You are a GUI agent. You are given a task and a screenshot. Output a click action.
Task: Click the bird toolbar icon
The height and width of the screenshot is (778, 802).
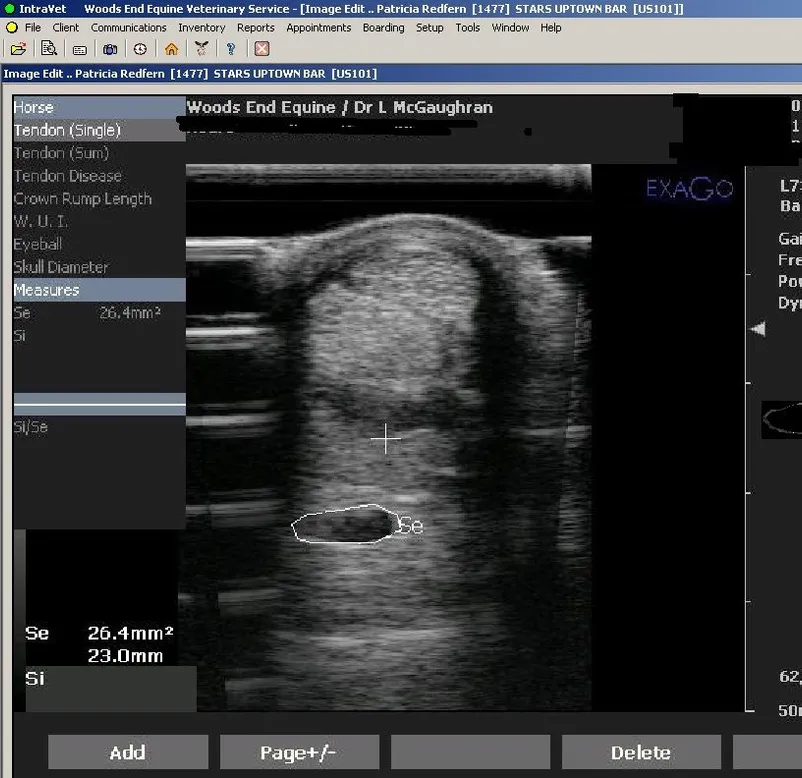coord(201,48)
